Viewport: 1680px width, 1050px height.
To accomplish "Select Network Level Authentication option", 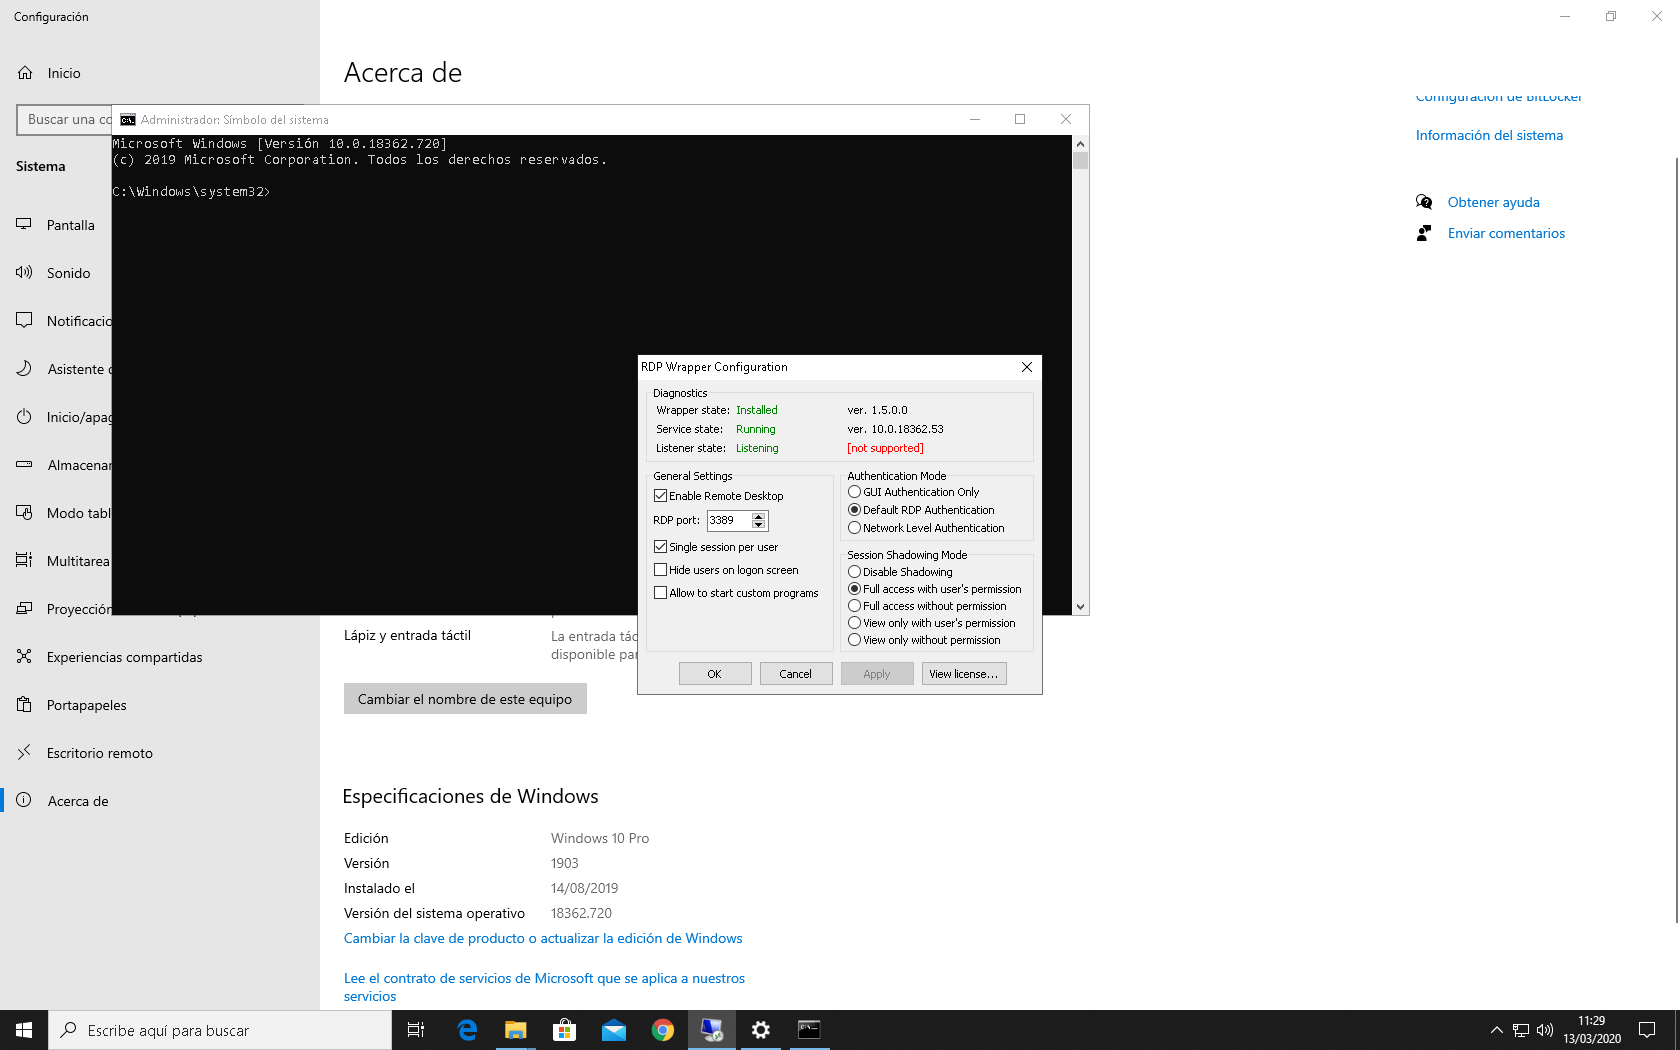I will 854,528.
